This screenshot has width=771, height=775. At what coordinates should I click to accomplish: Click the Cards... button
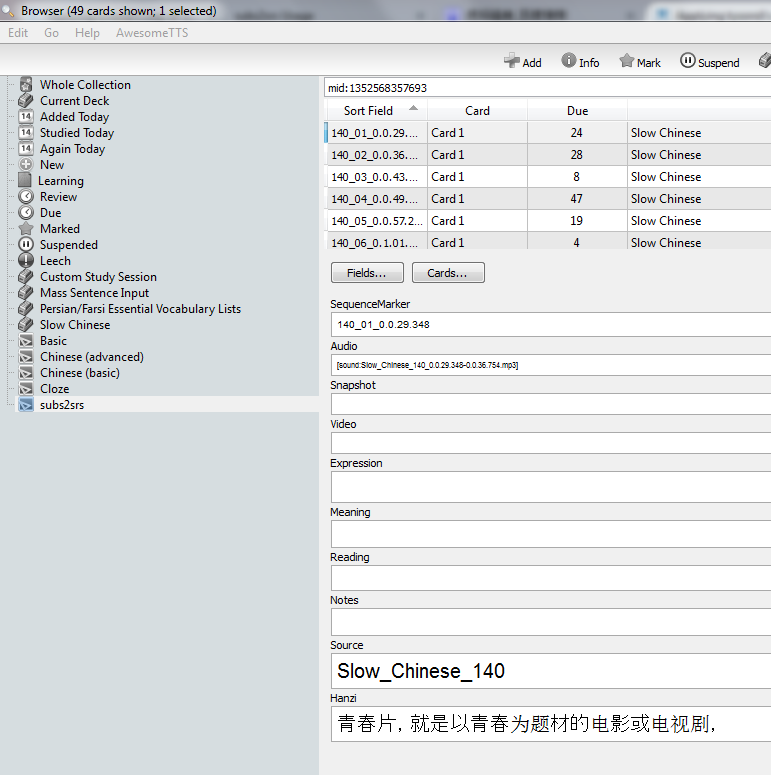448,273
